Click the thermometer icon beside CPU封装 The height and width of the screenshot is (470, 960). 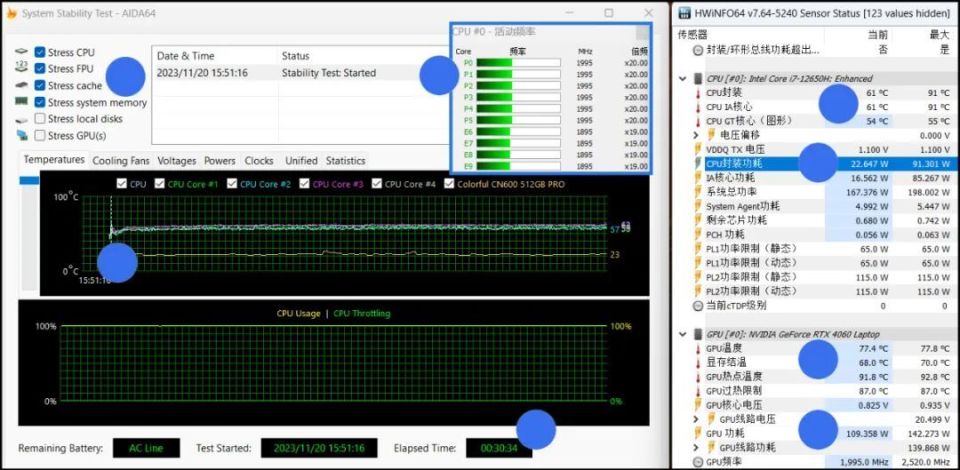click(697, 93)
